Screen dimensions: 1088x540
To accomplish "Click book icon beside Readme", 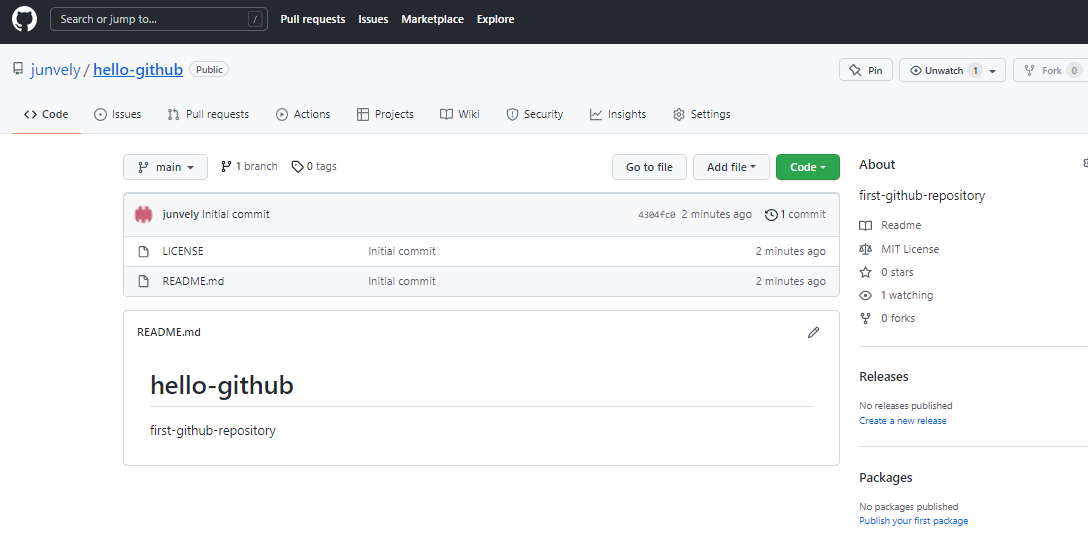I will 865,226.
